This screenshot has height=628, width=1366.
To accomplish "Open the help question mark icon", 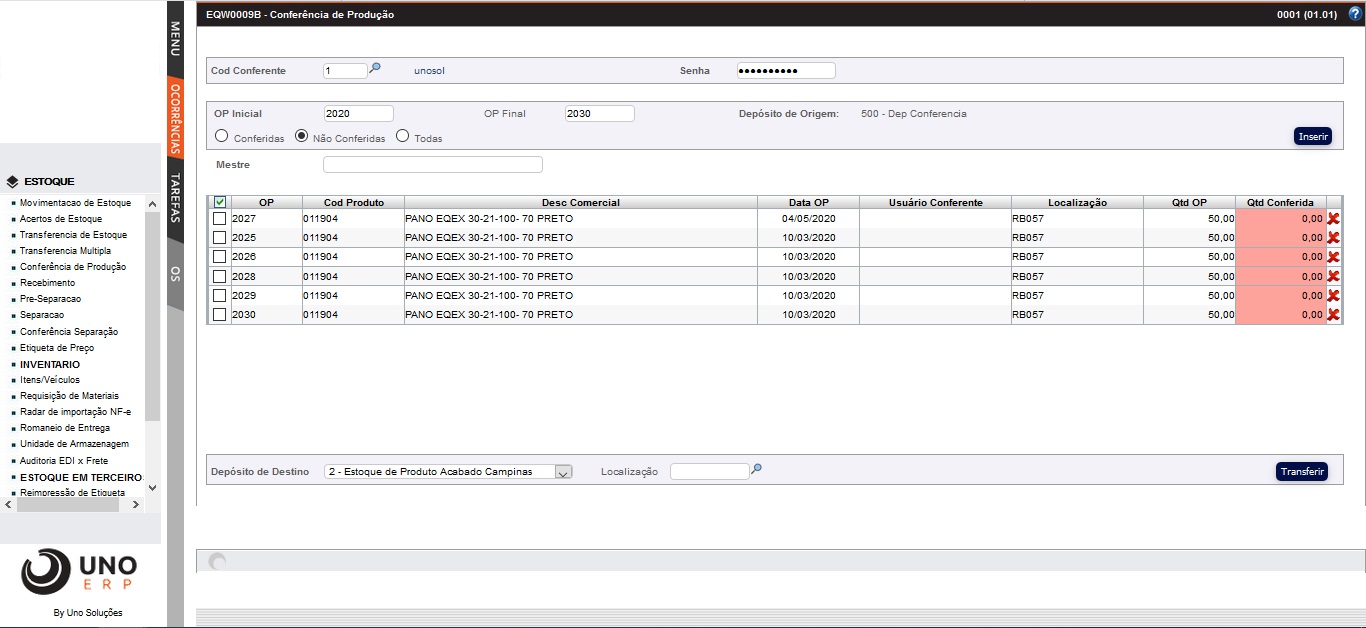I will coord(1355,13).
